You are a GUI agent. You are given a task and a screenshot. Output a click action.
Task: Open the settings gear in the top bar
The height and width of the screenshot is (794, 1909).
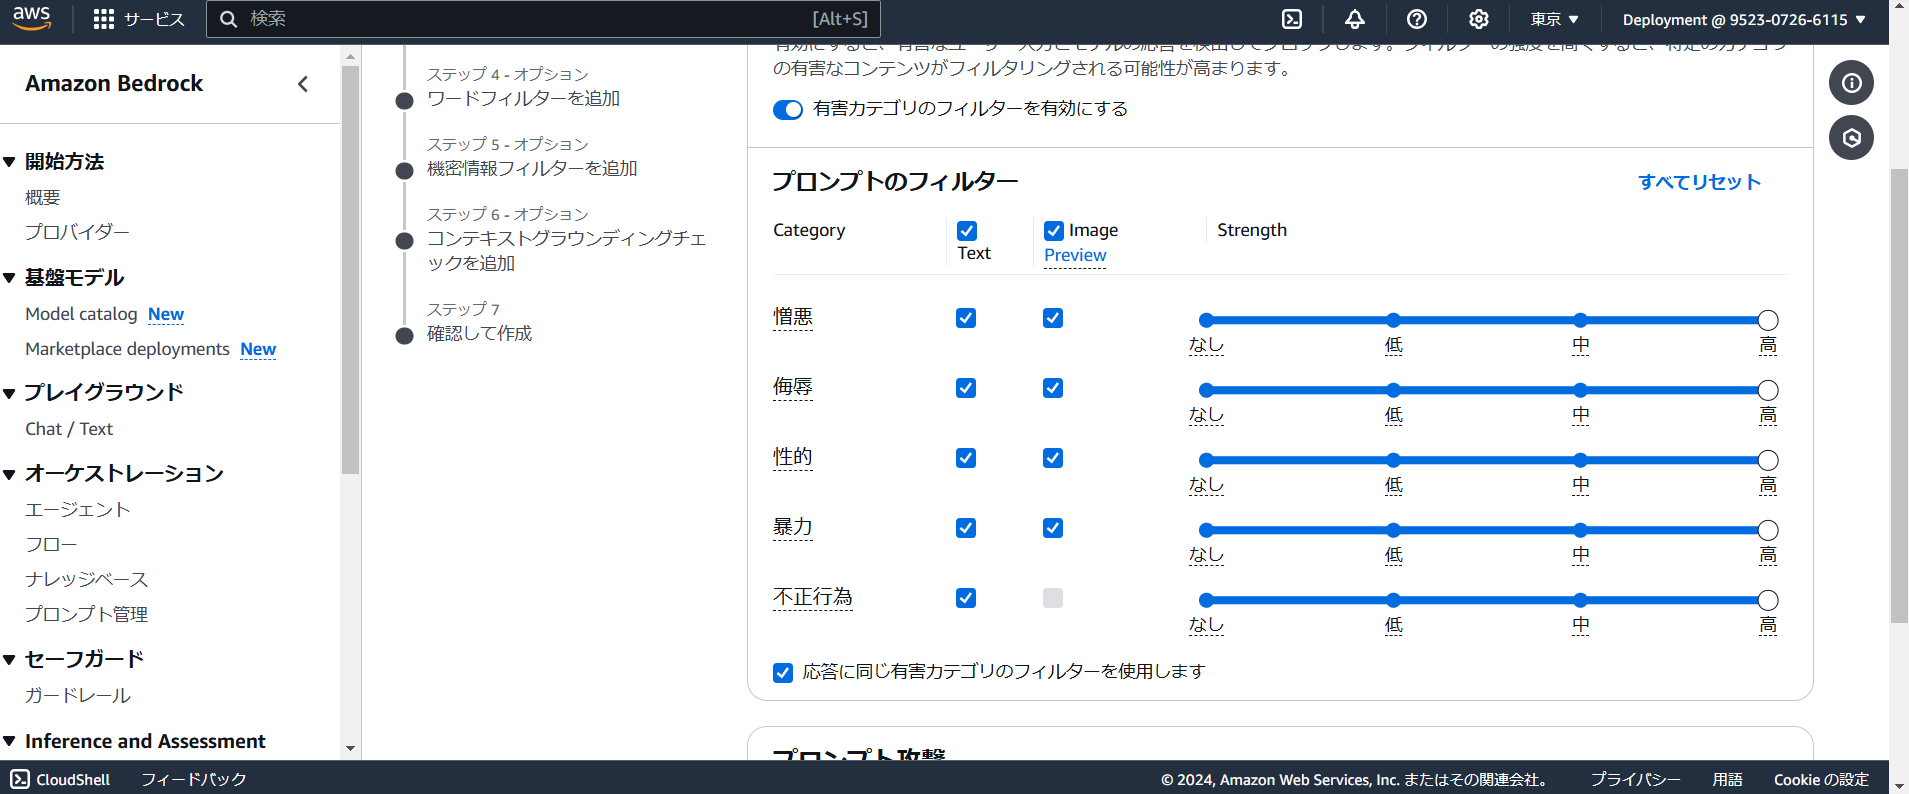pos(1479,19)
